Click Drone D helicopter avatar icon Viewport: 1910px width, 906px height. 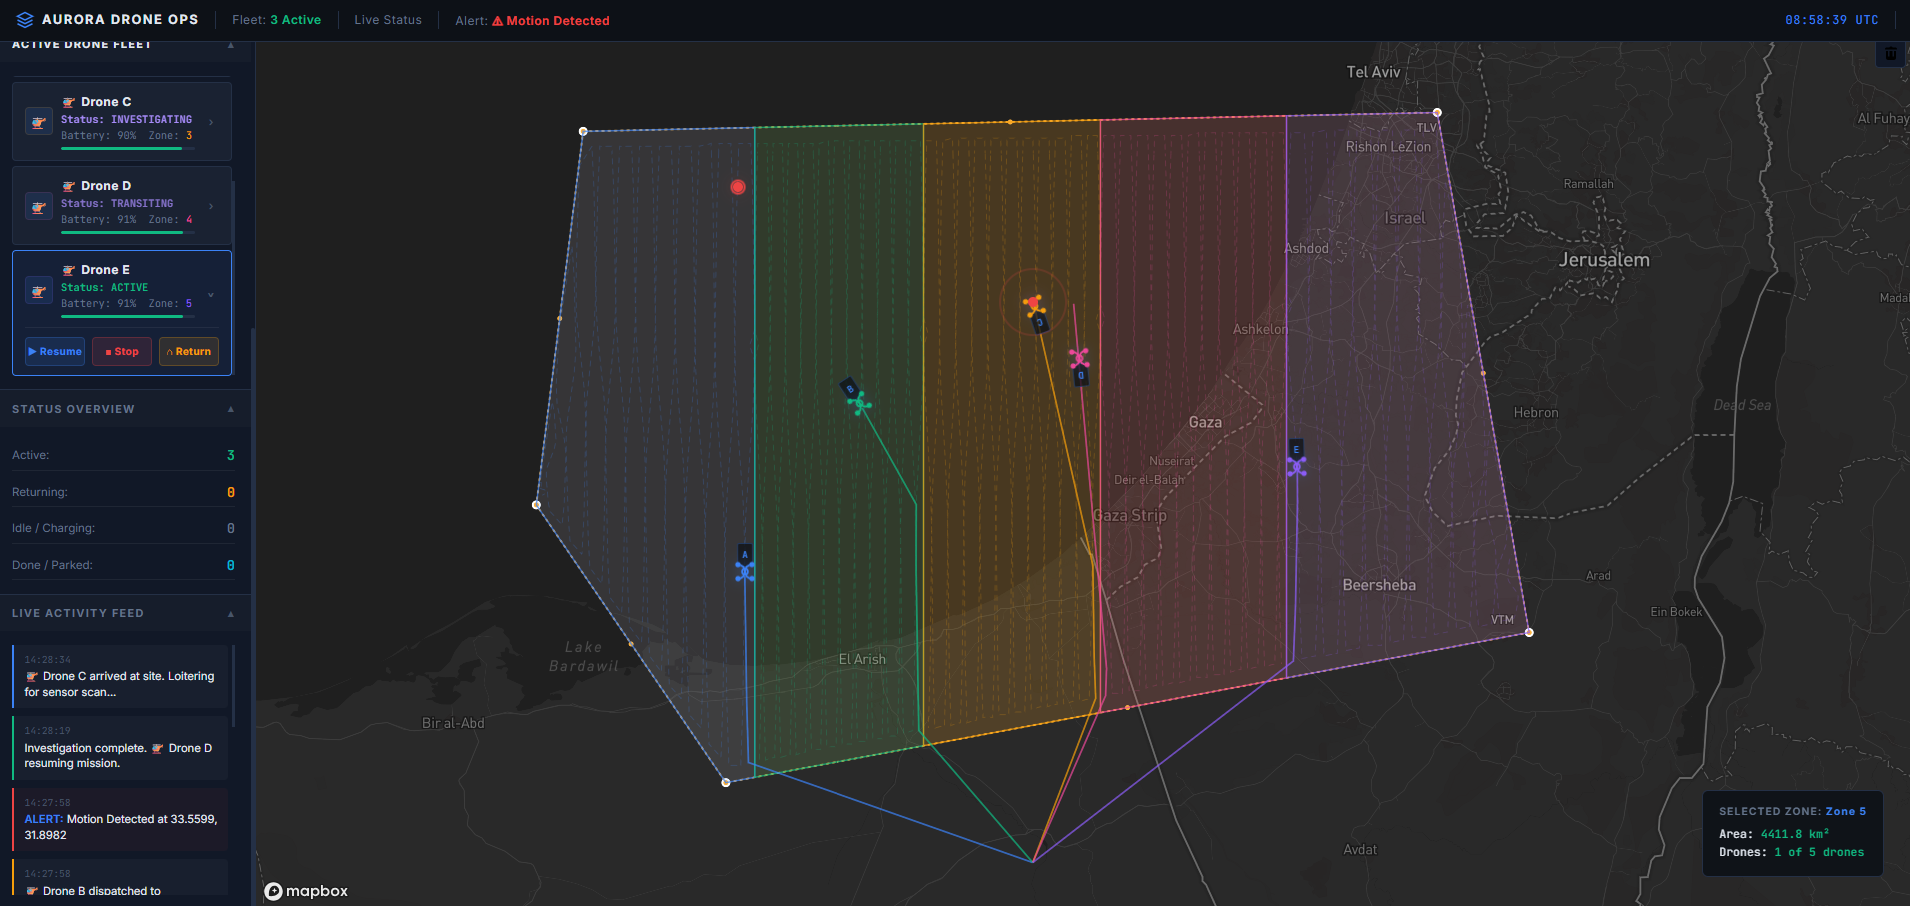point(39,206)
